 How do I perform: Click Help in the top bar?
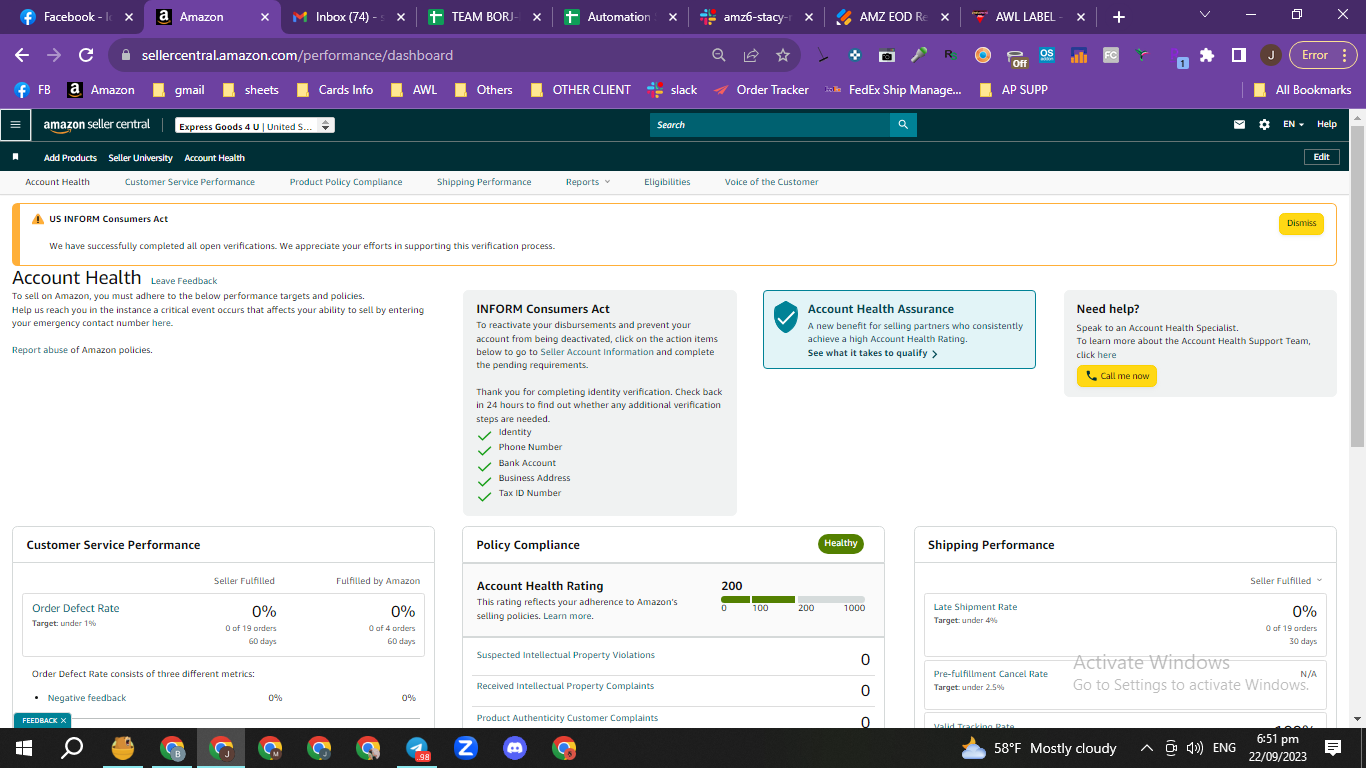click(1327, 124)
